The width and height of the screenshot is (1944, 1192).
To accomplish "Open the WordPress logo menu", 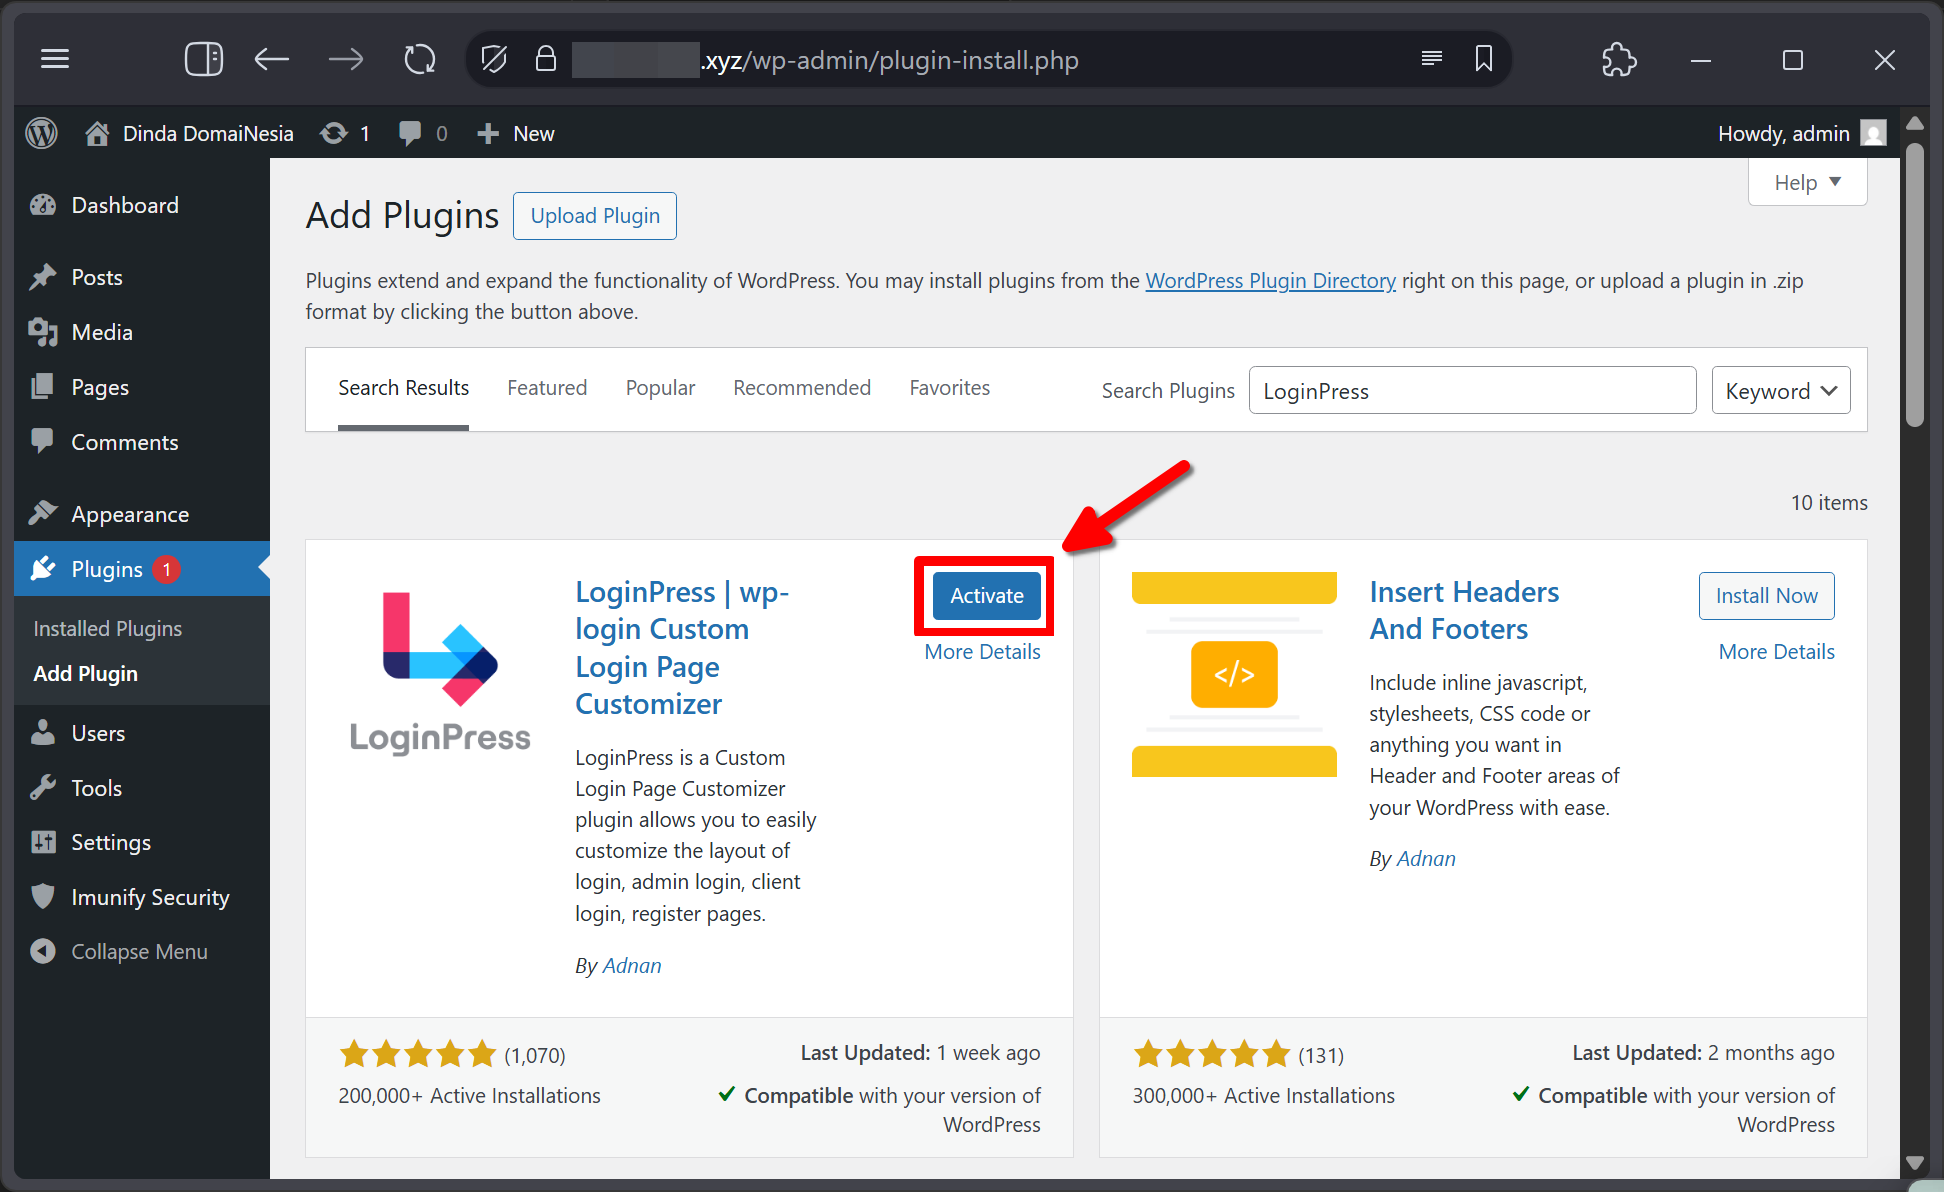I will 41,133.
